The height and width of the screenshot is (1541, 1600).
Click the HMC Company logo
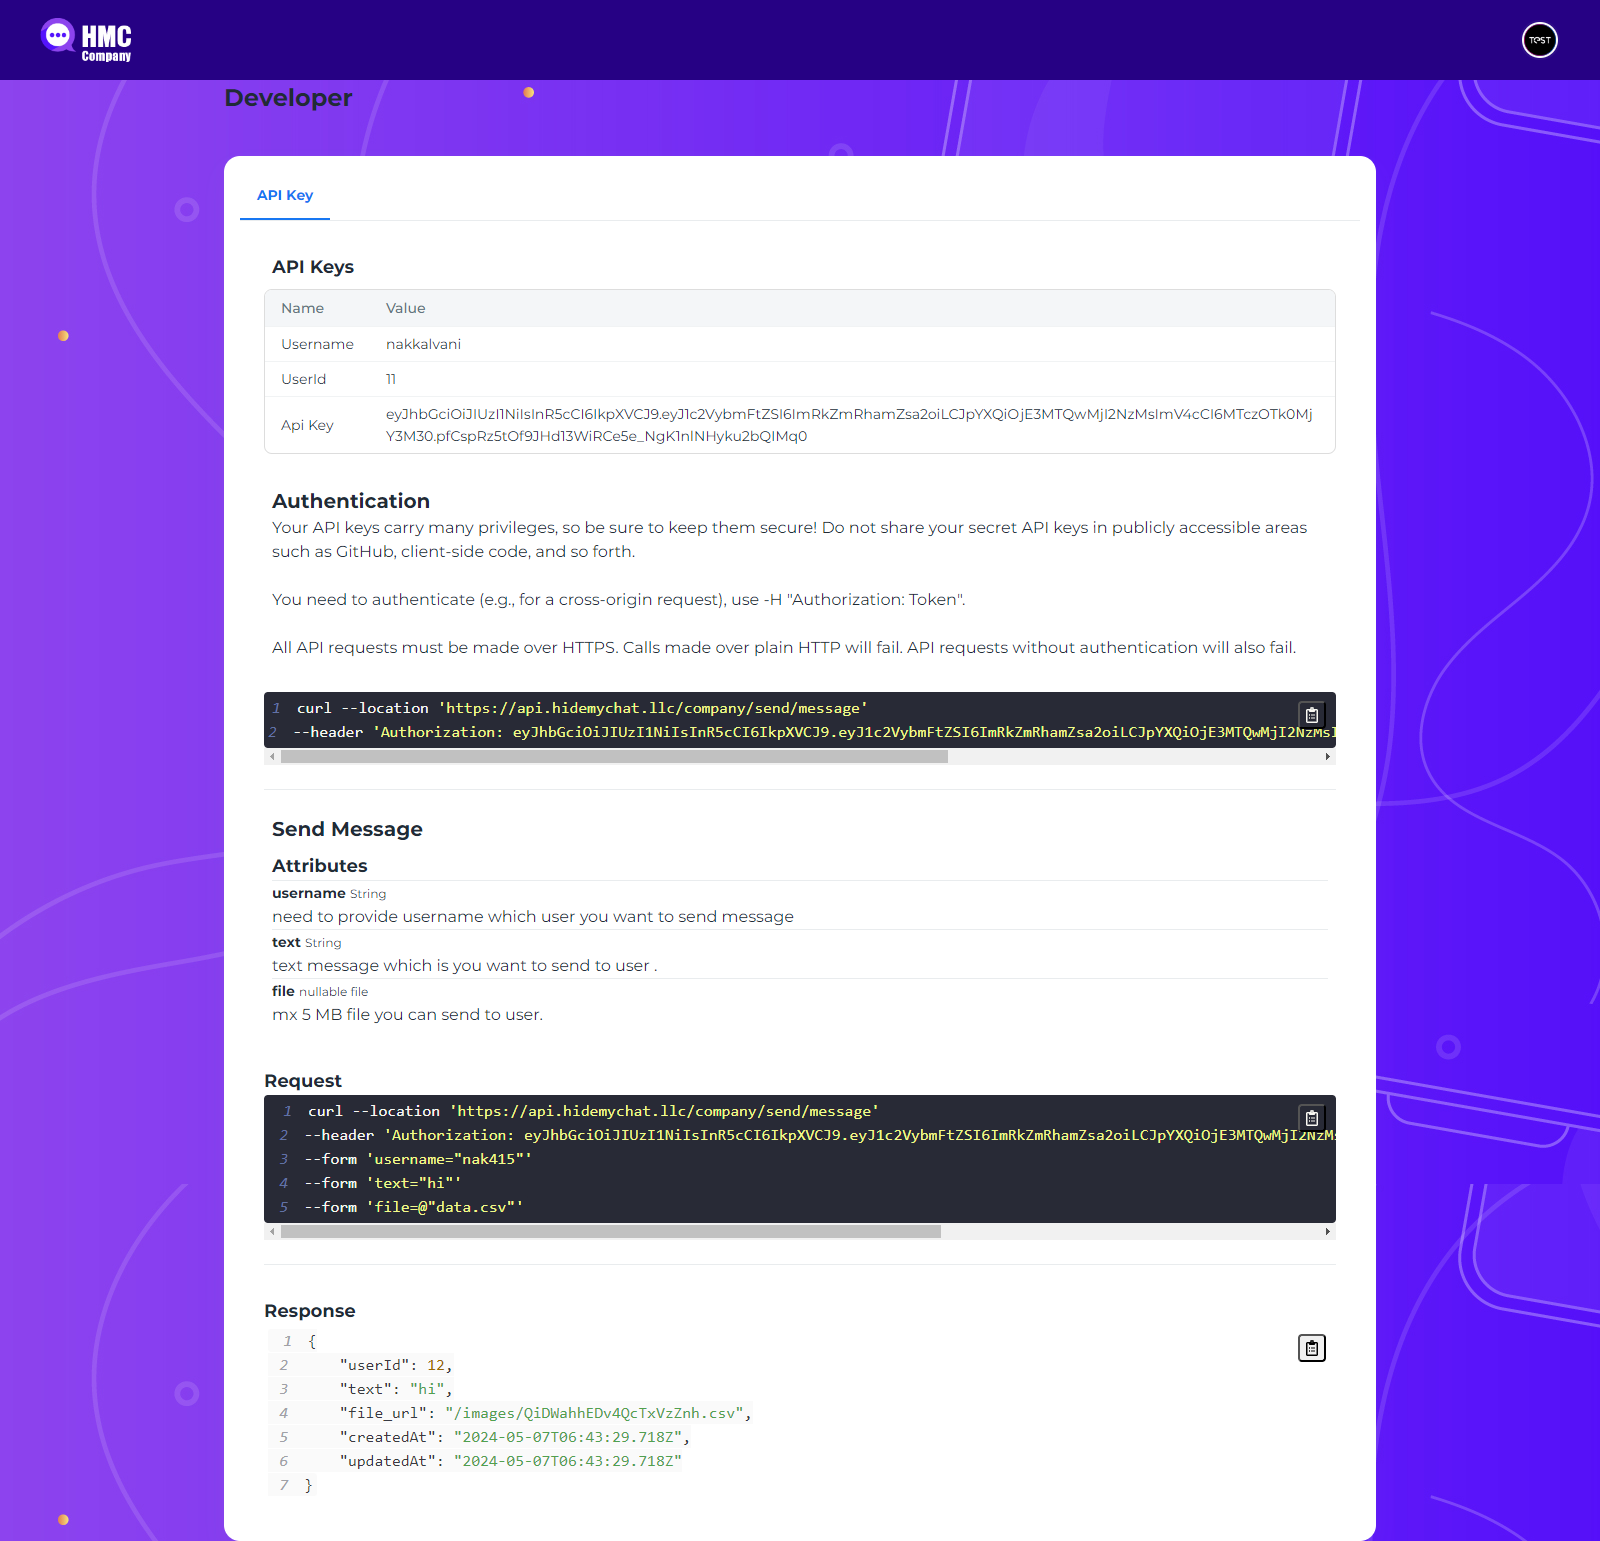87,40
